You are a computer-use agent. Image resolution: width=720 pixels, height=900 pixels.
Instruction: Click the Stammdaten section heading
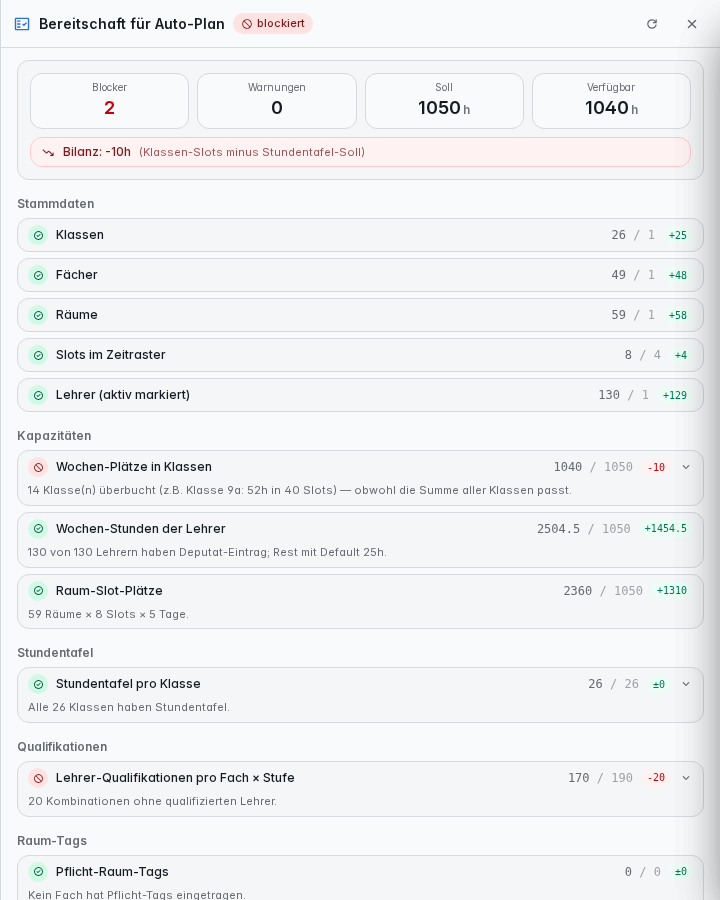(x=56, y=204)
